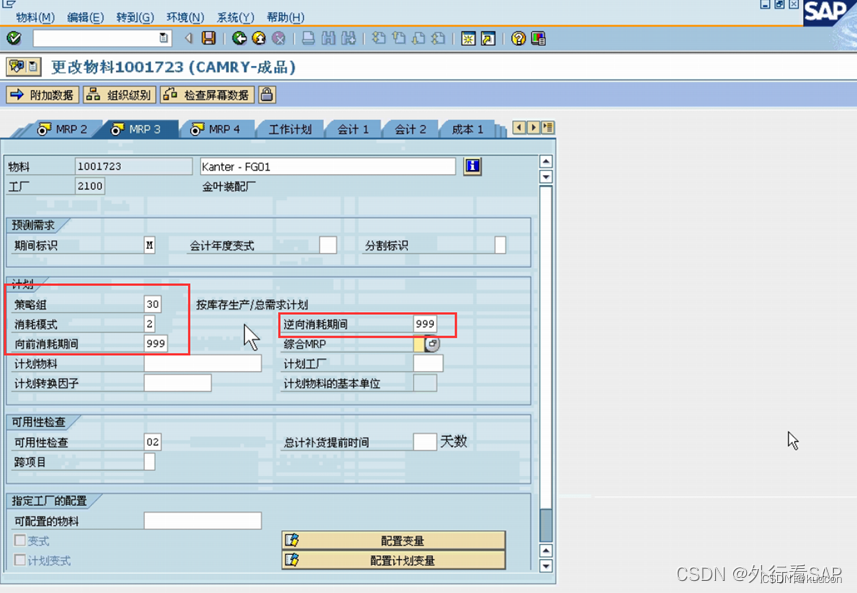
Task: Click the 逆向消耗期间 field
Action: 425,324
